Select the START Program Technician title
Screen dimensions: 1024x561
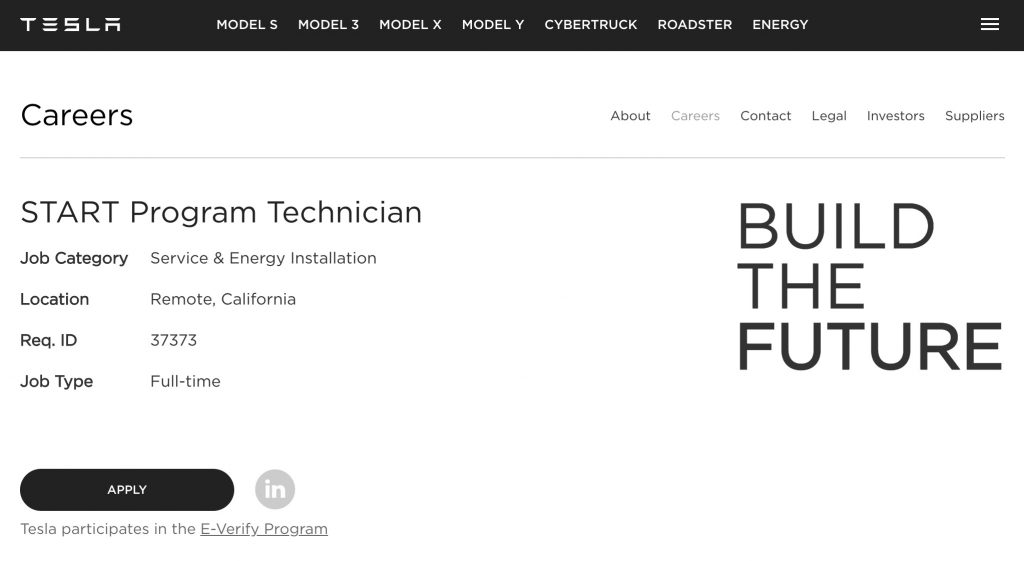tap(221, 212)
